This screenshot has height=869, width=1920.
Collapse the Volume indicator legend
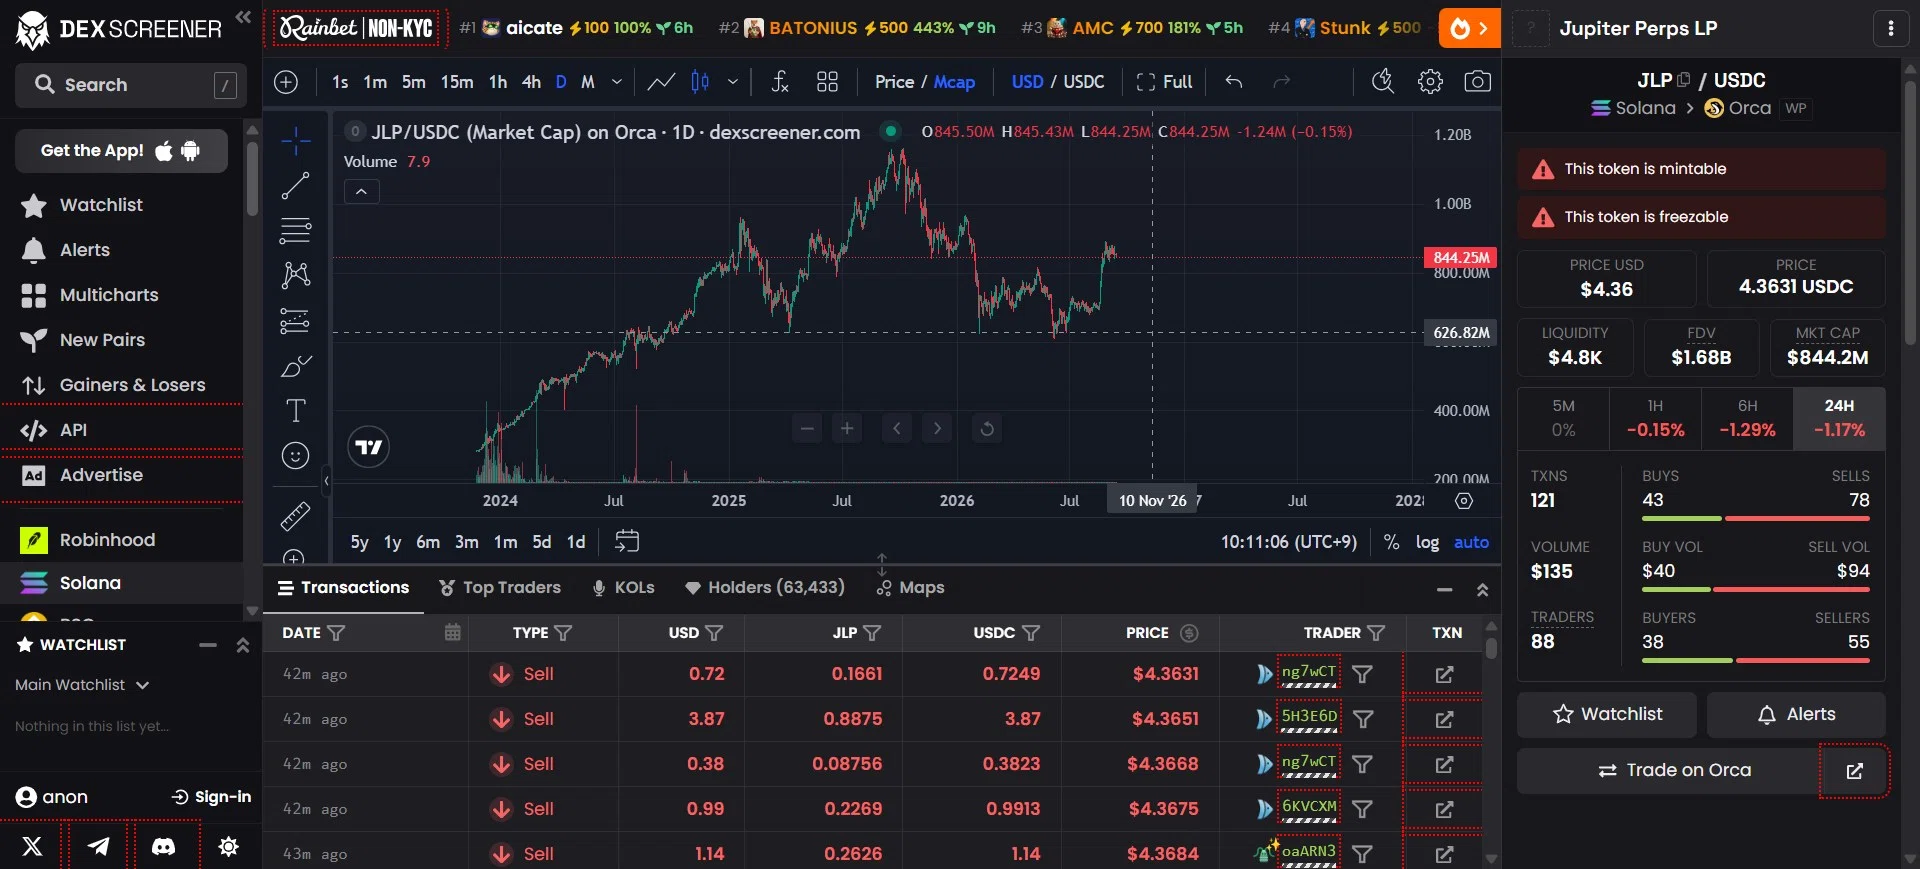coord(362,191)
